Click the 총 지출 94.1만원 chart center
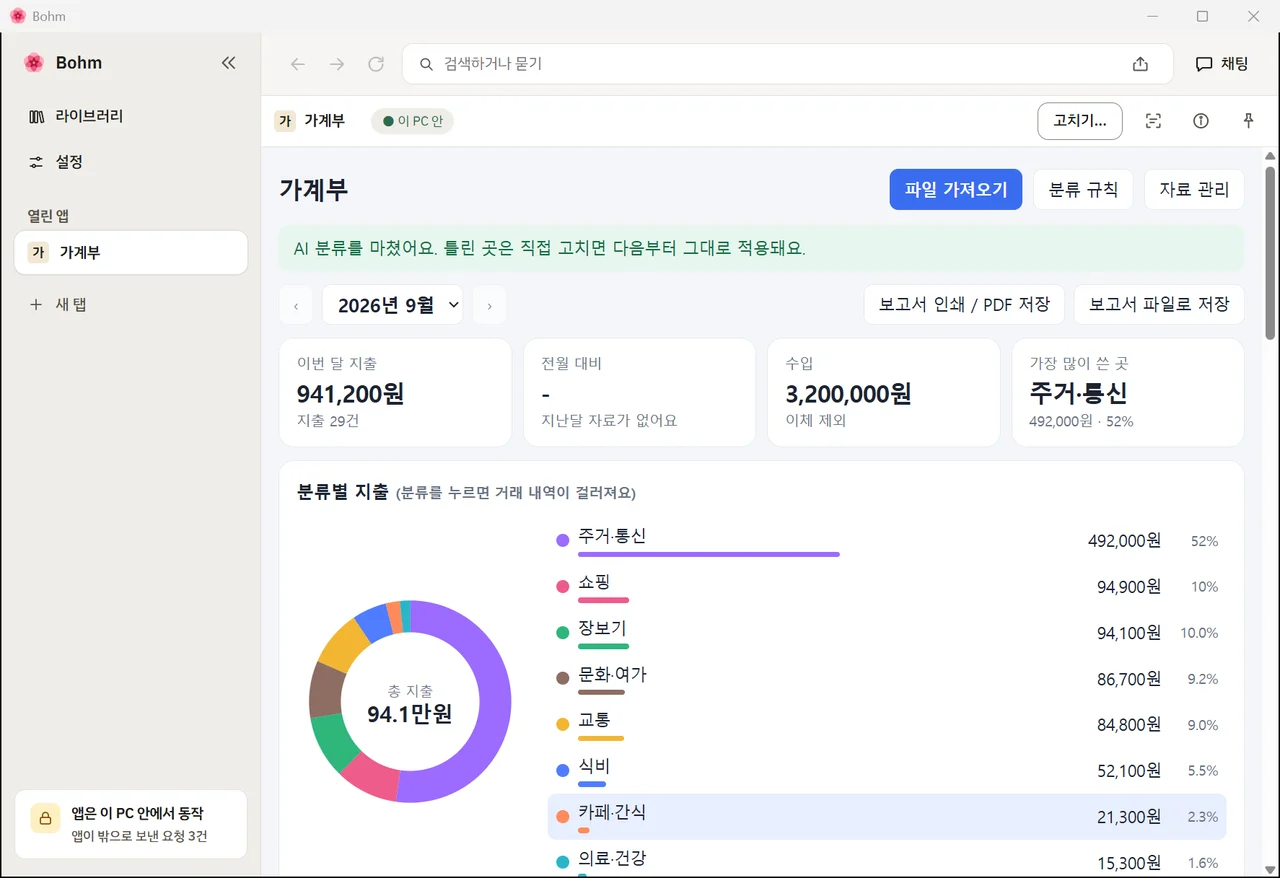 tap(410, 704)
